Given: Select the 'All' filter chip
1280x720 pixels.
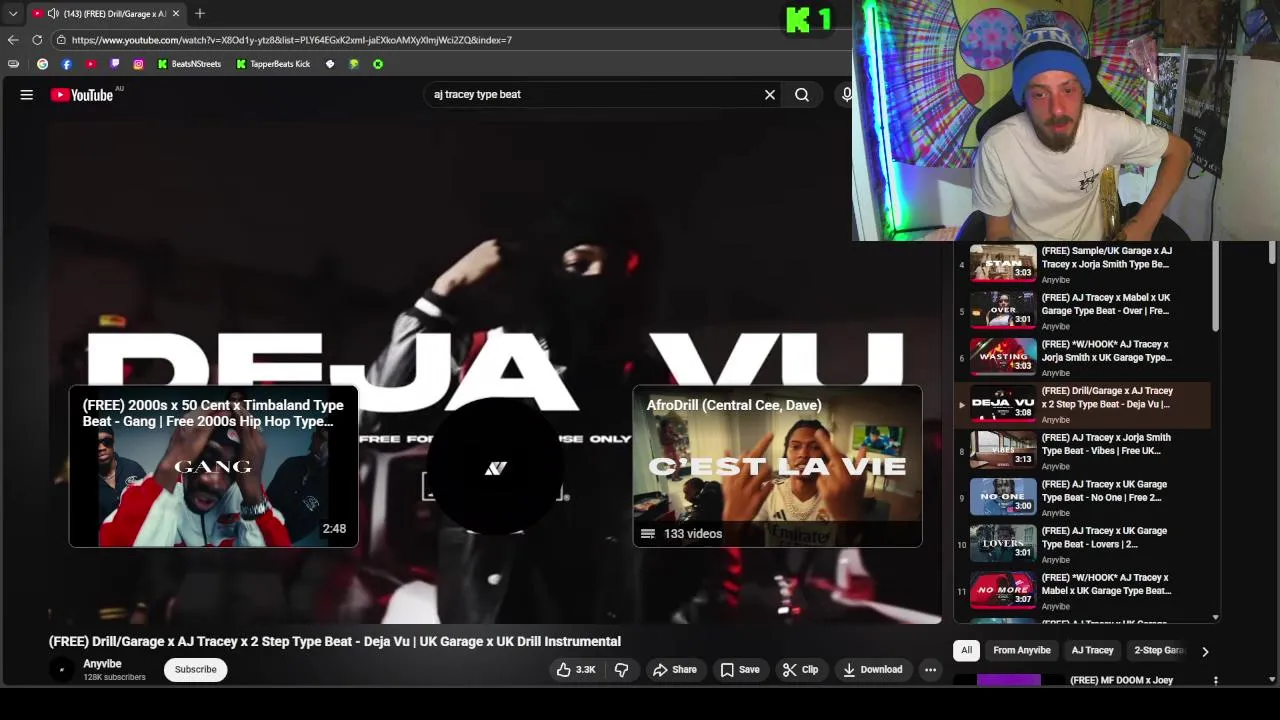Looking at the screenshot, I should coord(966,651).
